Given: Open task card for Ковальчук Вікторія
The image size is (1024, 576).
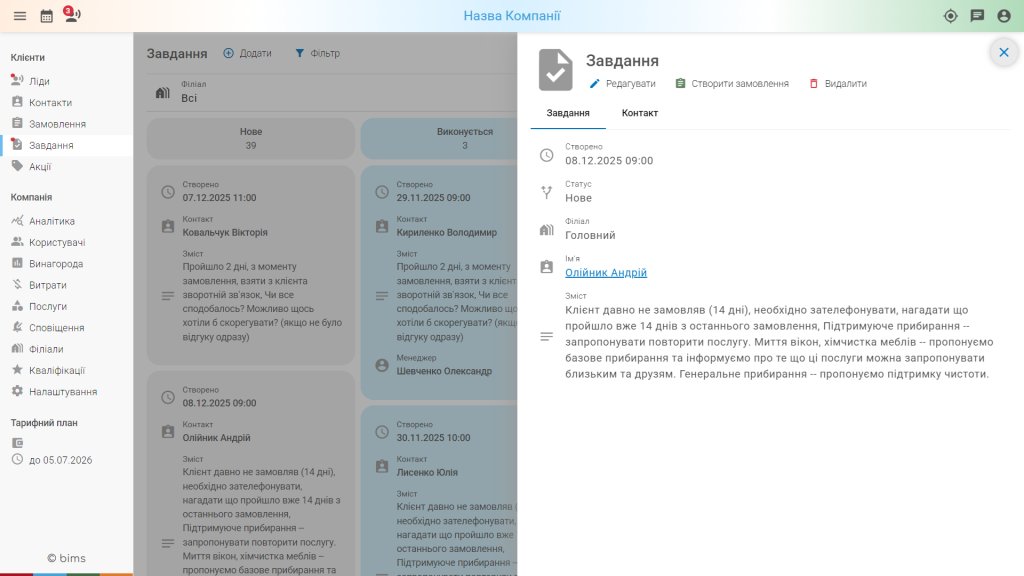Looking at the screenshot, I should coord(251,265).
